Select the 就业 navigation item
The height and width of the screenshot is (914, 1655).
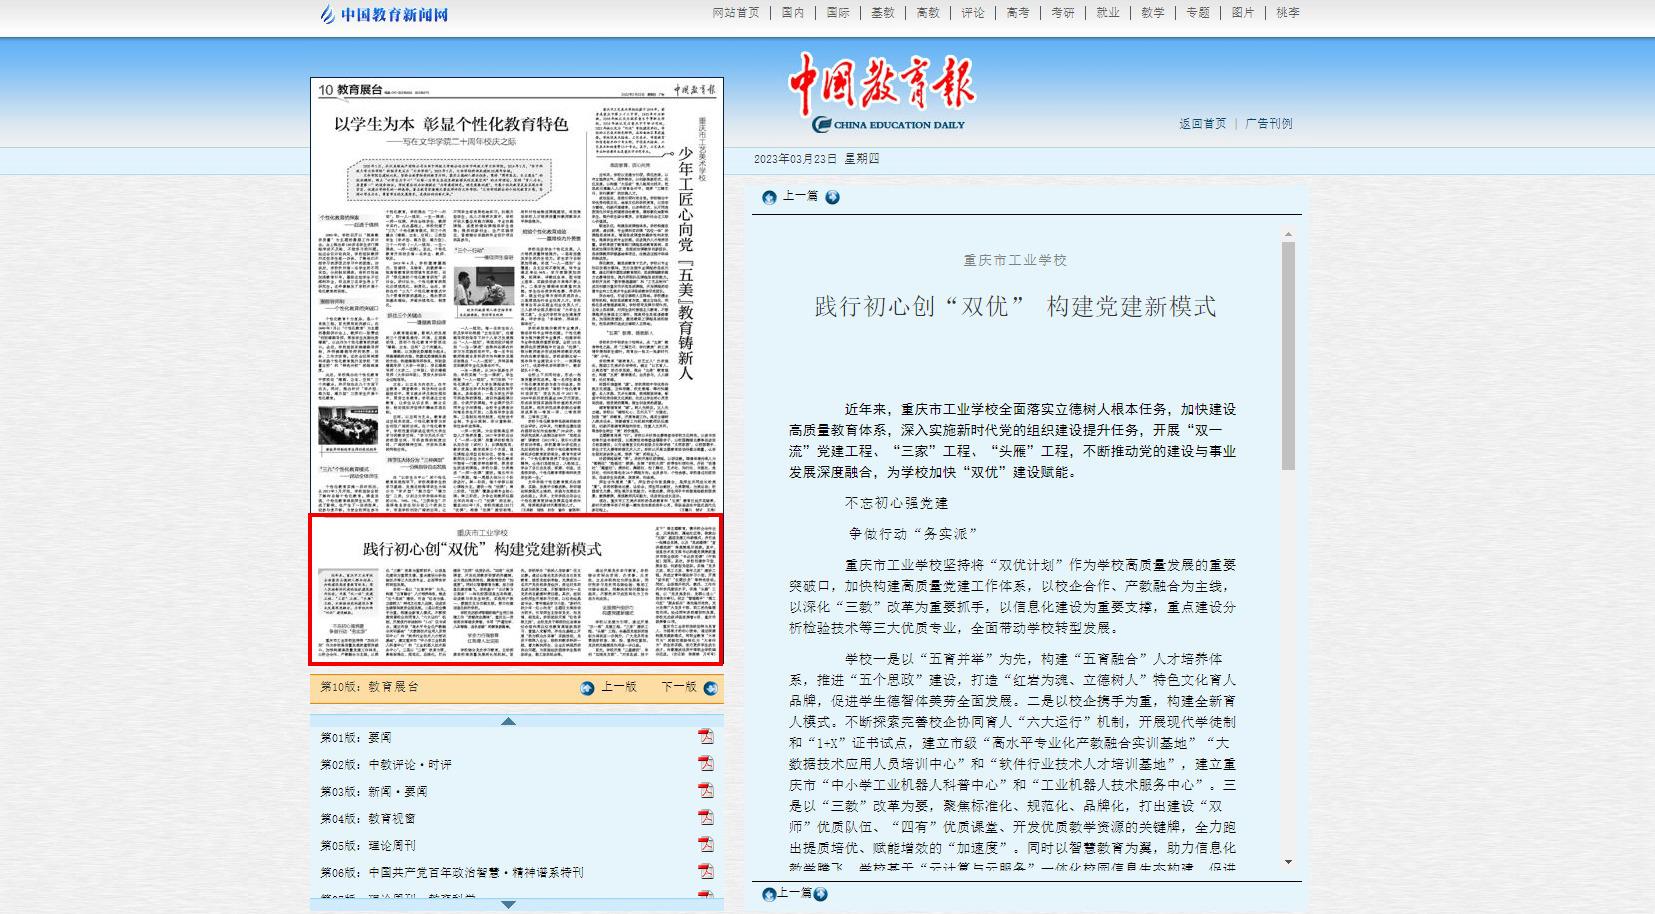click(x=1108, y=13)
